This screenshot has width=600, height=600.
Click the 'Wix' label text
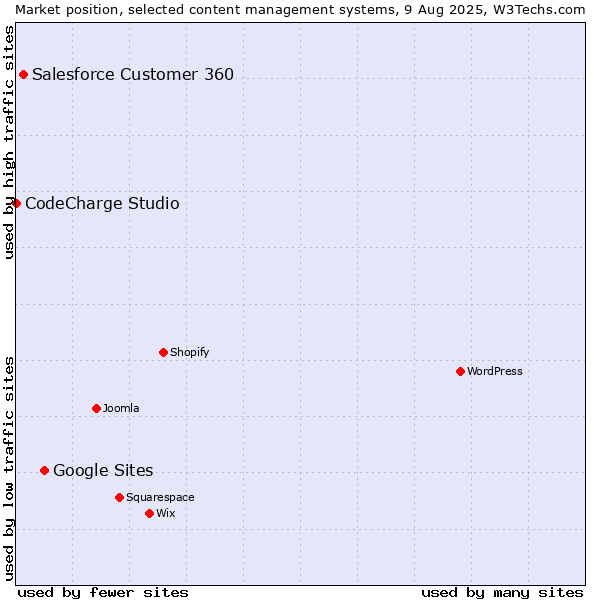point(166,513)
